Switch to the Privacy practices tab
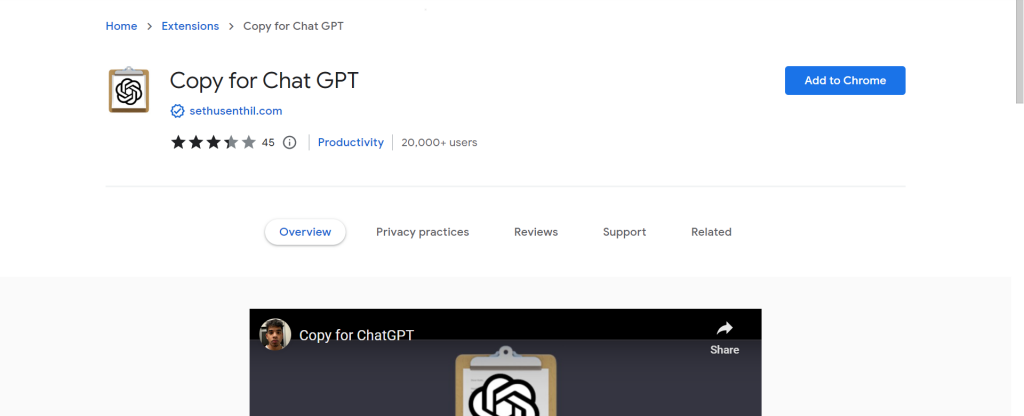 (x=422, y=232)
